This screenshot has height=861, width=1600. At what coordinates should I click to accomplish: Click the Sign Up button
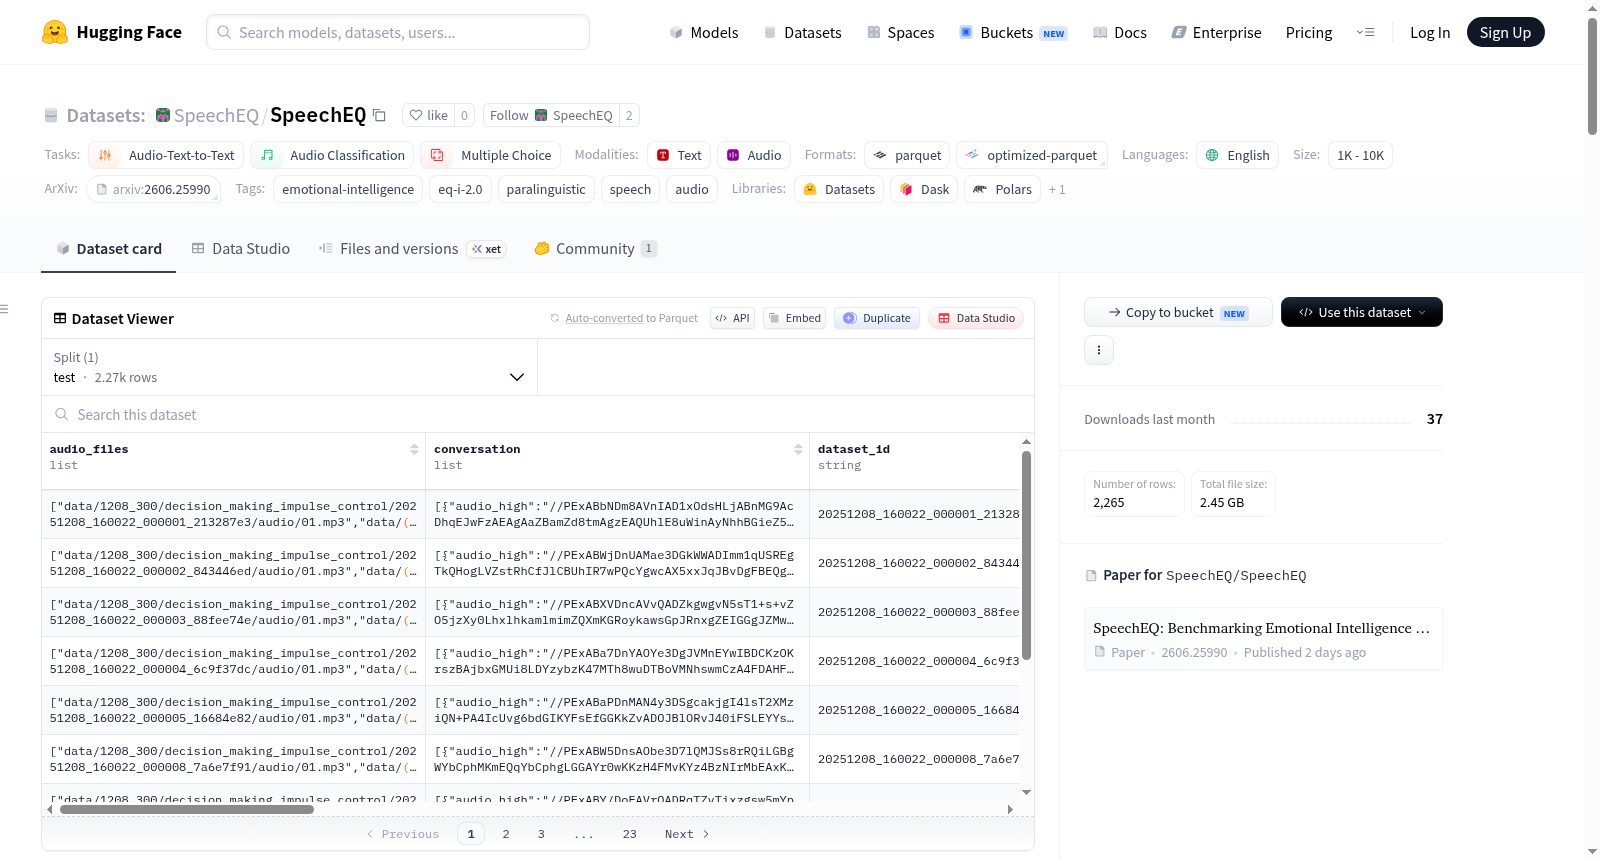point(1505,32)
